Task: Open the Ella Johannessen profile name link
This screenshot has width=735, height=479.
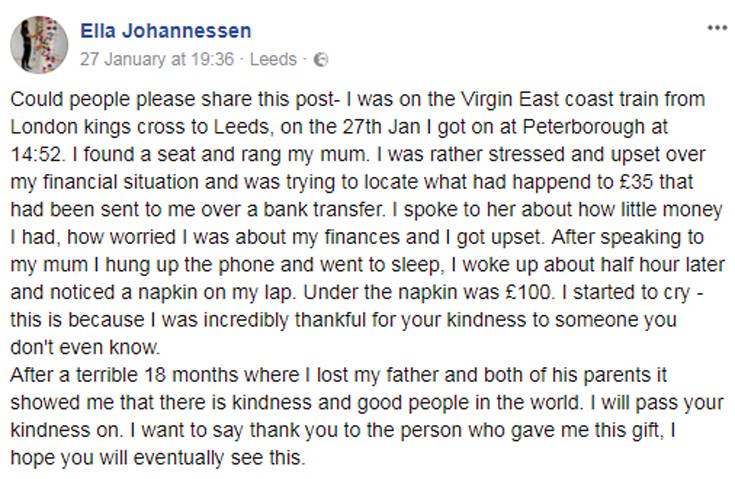Action: click(166, 31)
